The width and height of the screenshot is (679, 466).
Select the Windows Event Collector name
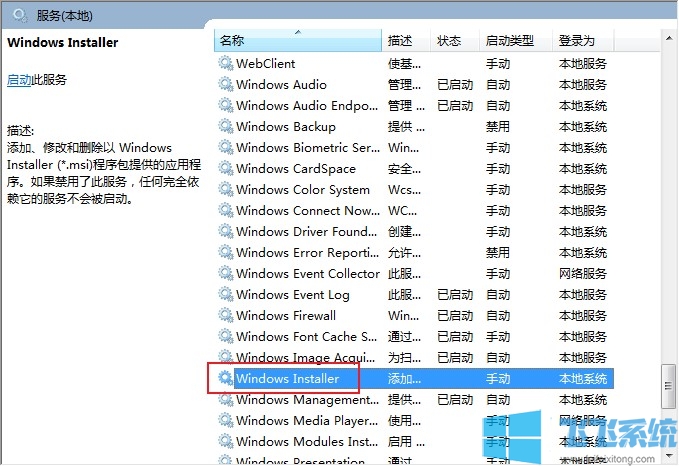tap(308, 274)
